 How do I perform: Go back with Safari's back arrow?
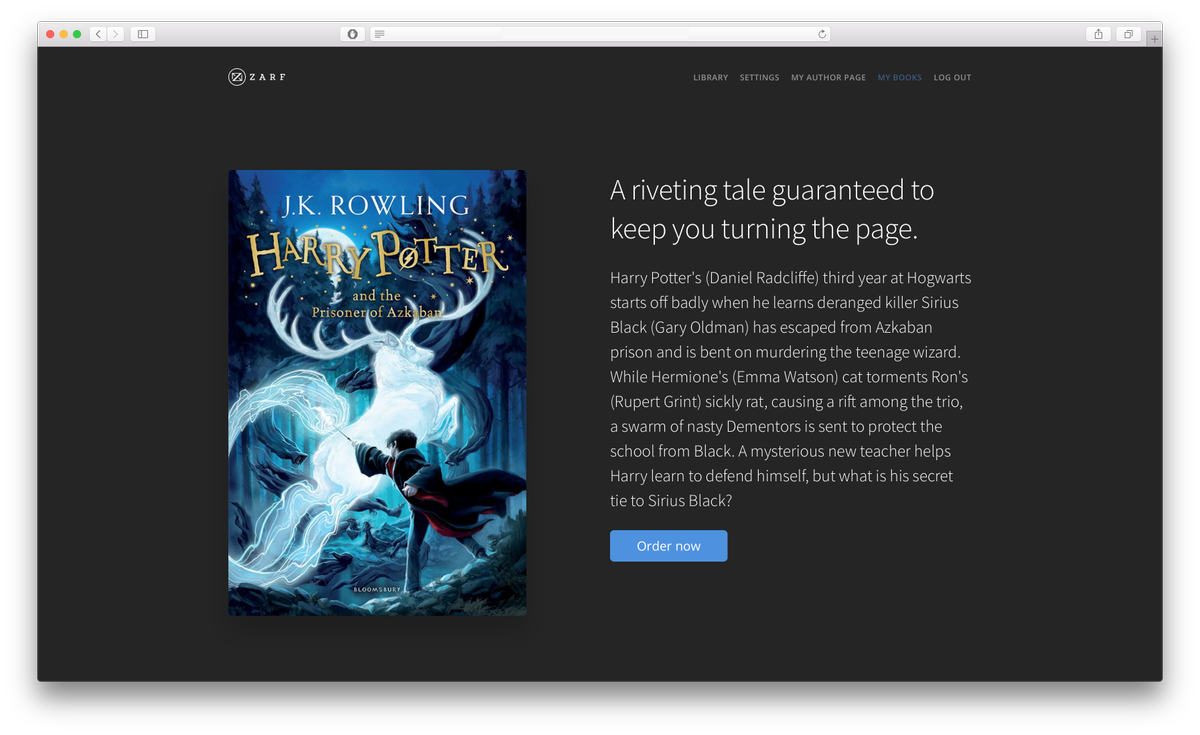[x=98, y=34]
